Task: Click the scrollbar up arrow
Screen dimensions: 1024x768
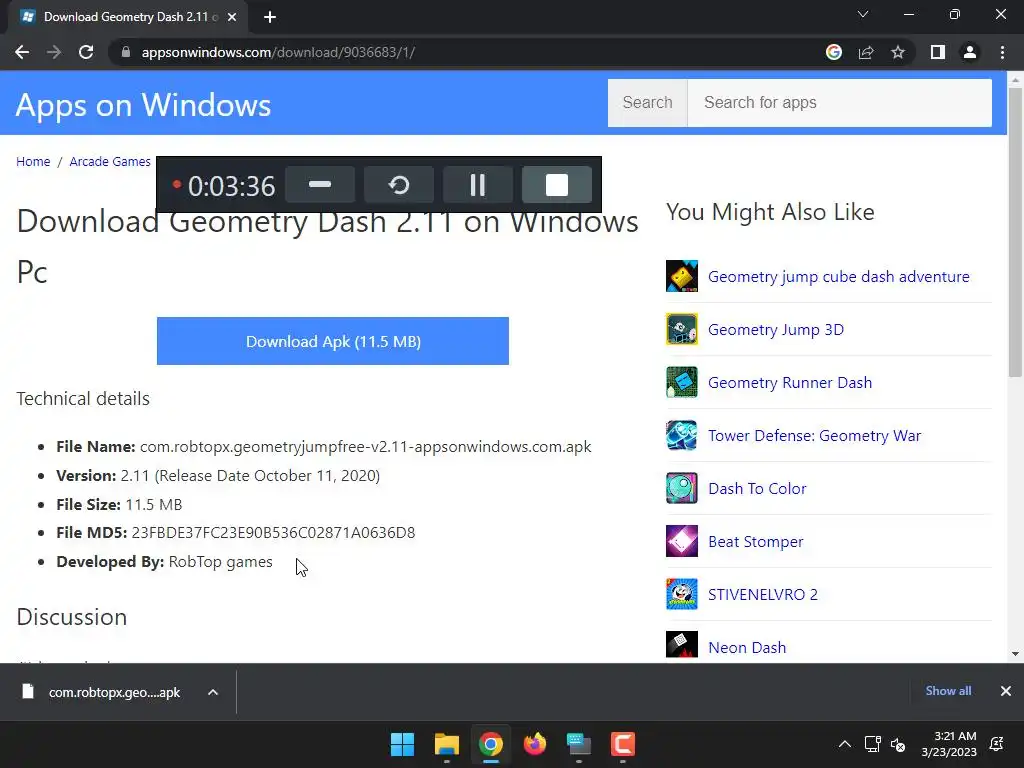Action: click(1015, 80)
